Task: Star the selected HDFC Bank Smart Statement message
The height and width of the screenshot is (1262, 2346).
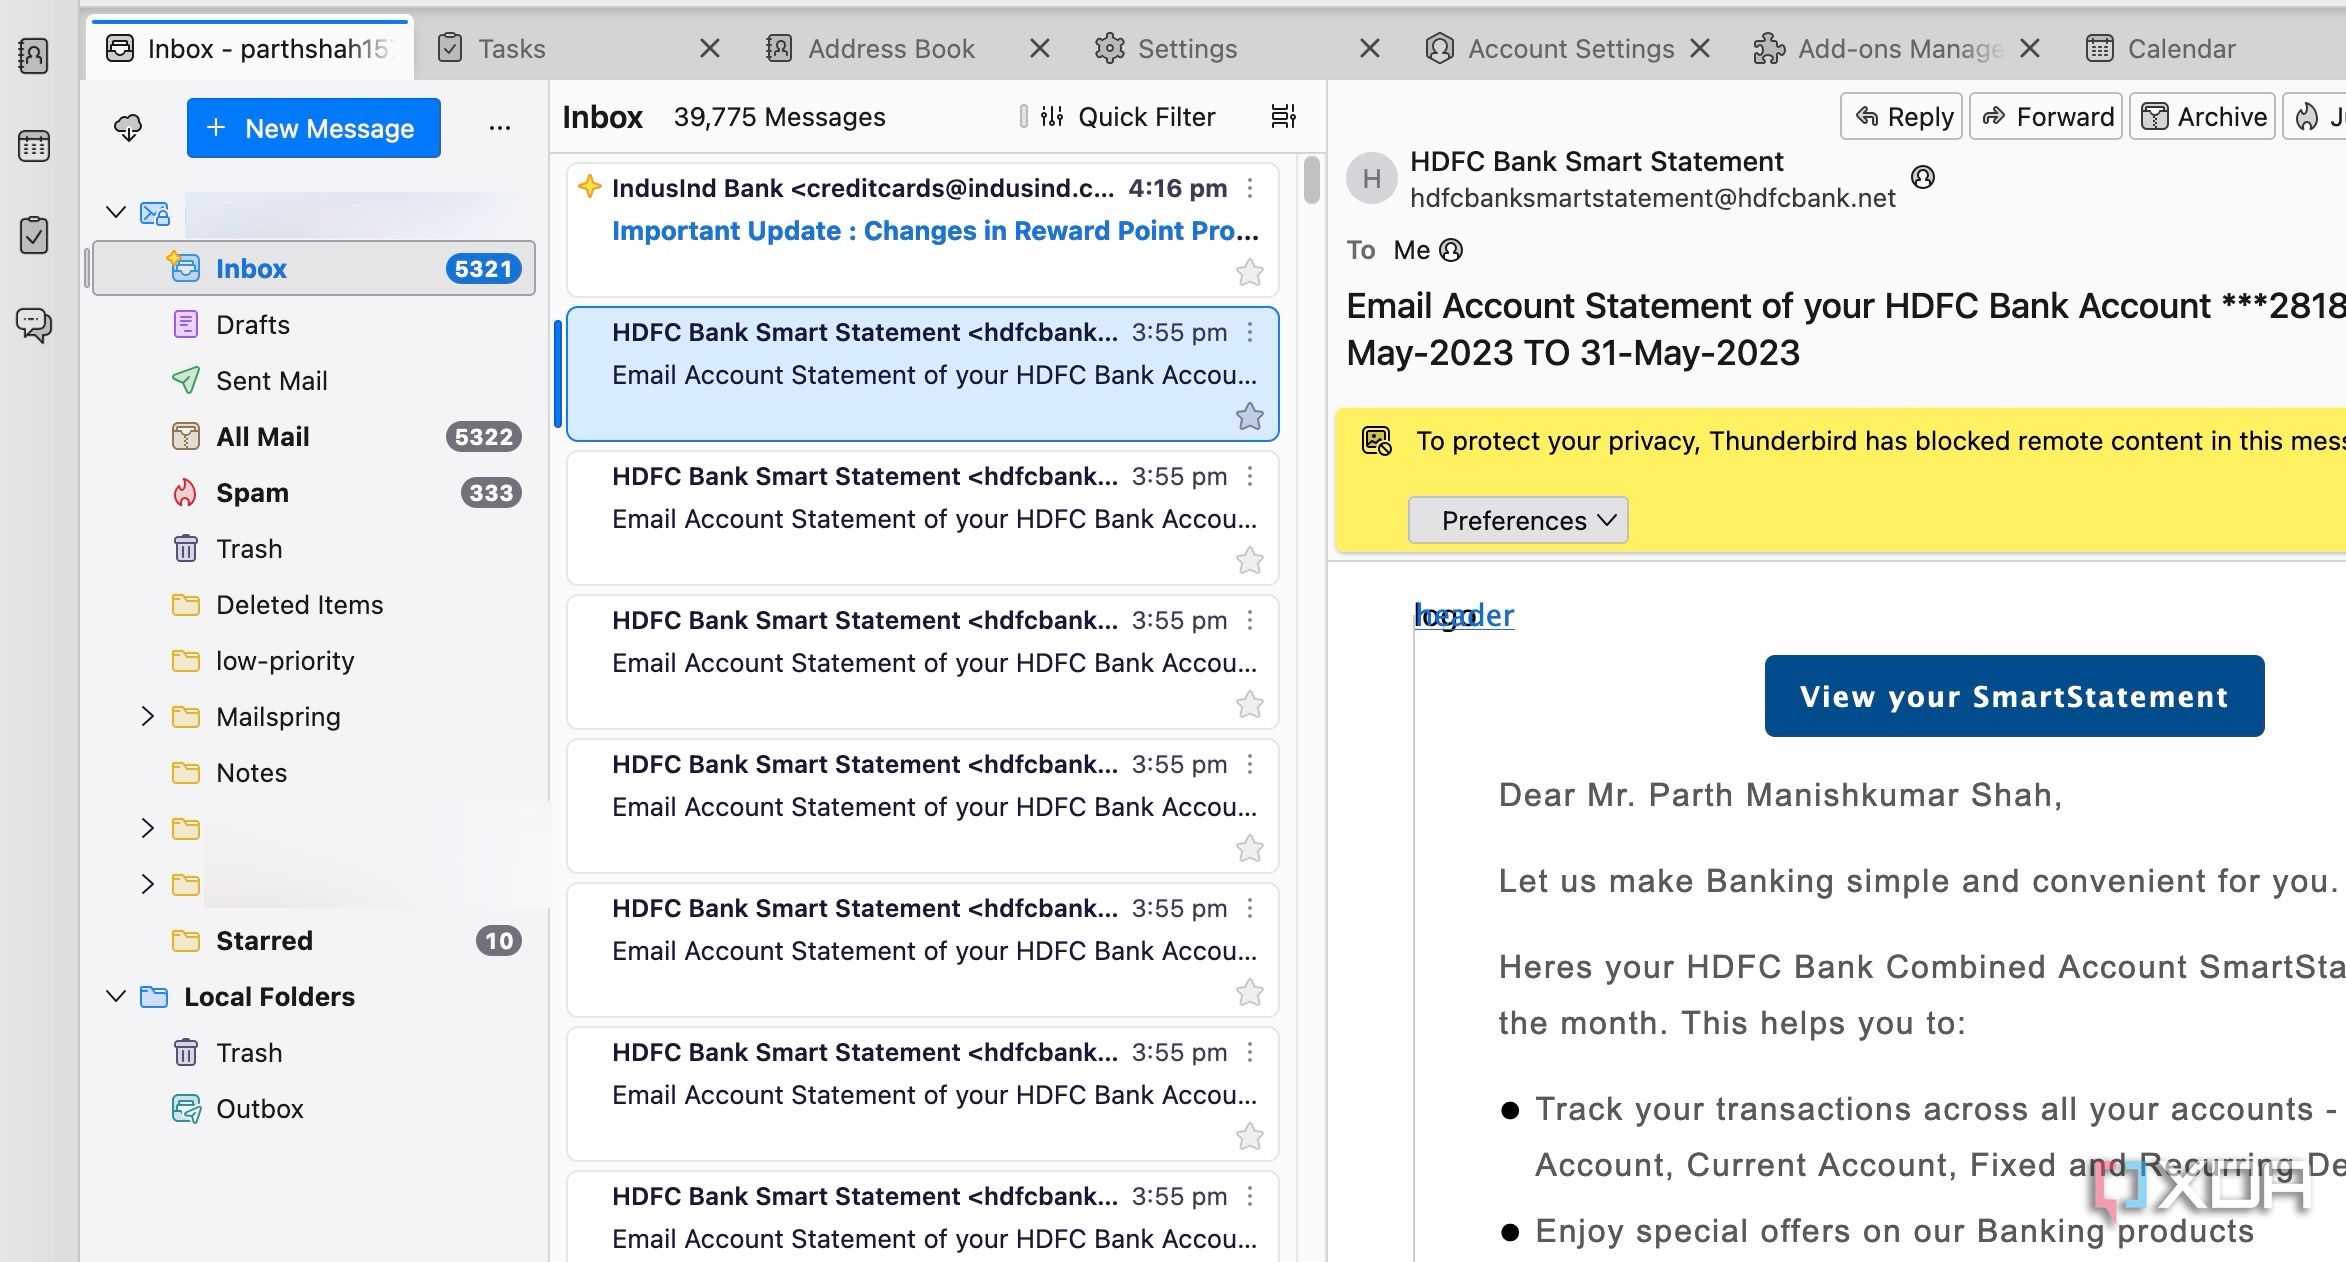Action: [1250, 416]
